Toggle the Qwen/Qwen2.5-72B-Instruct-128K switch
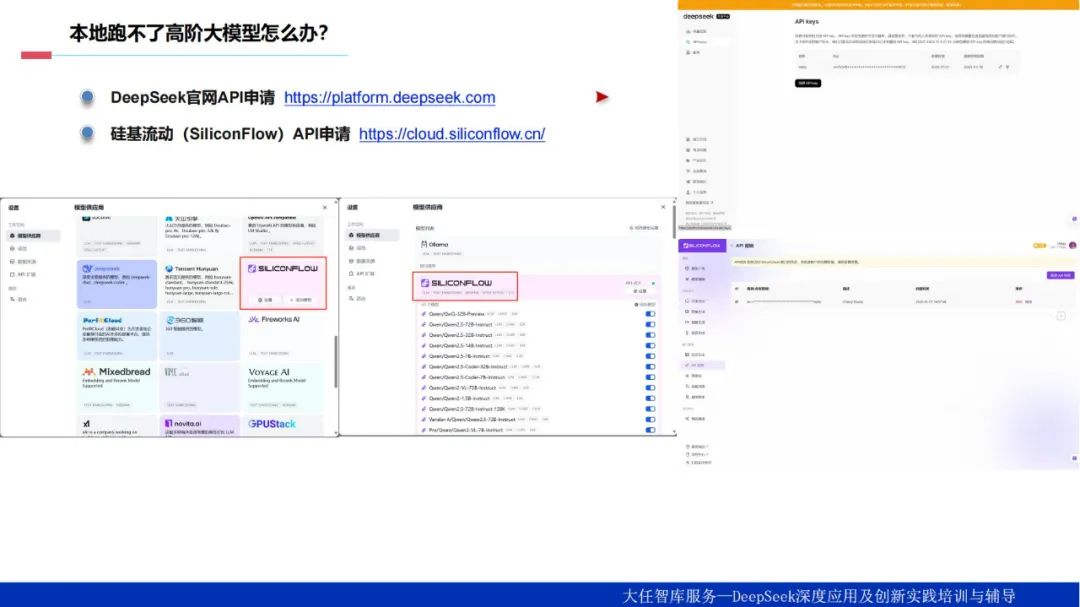The width and height of the screenshot is (1080, 607). 650,409
